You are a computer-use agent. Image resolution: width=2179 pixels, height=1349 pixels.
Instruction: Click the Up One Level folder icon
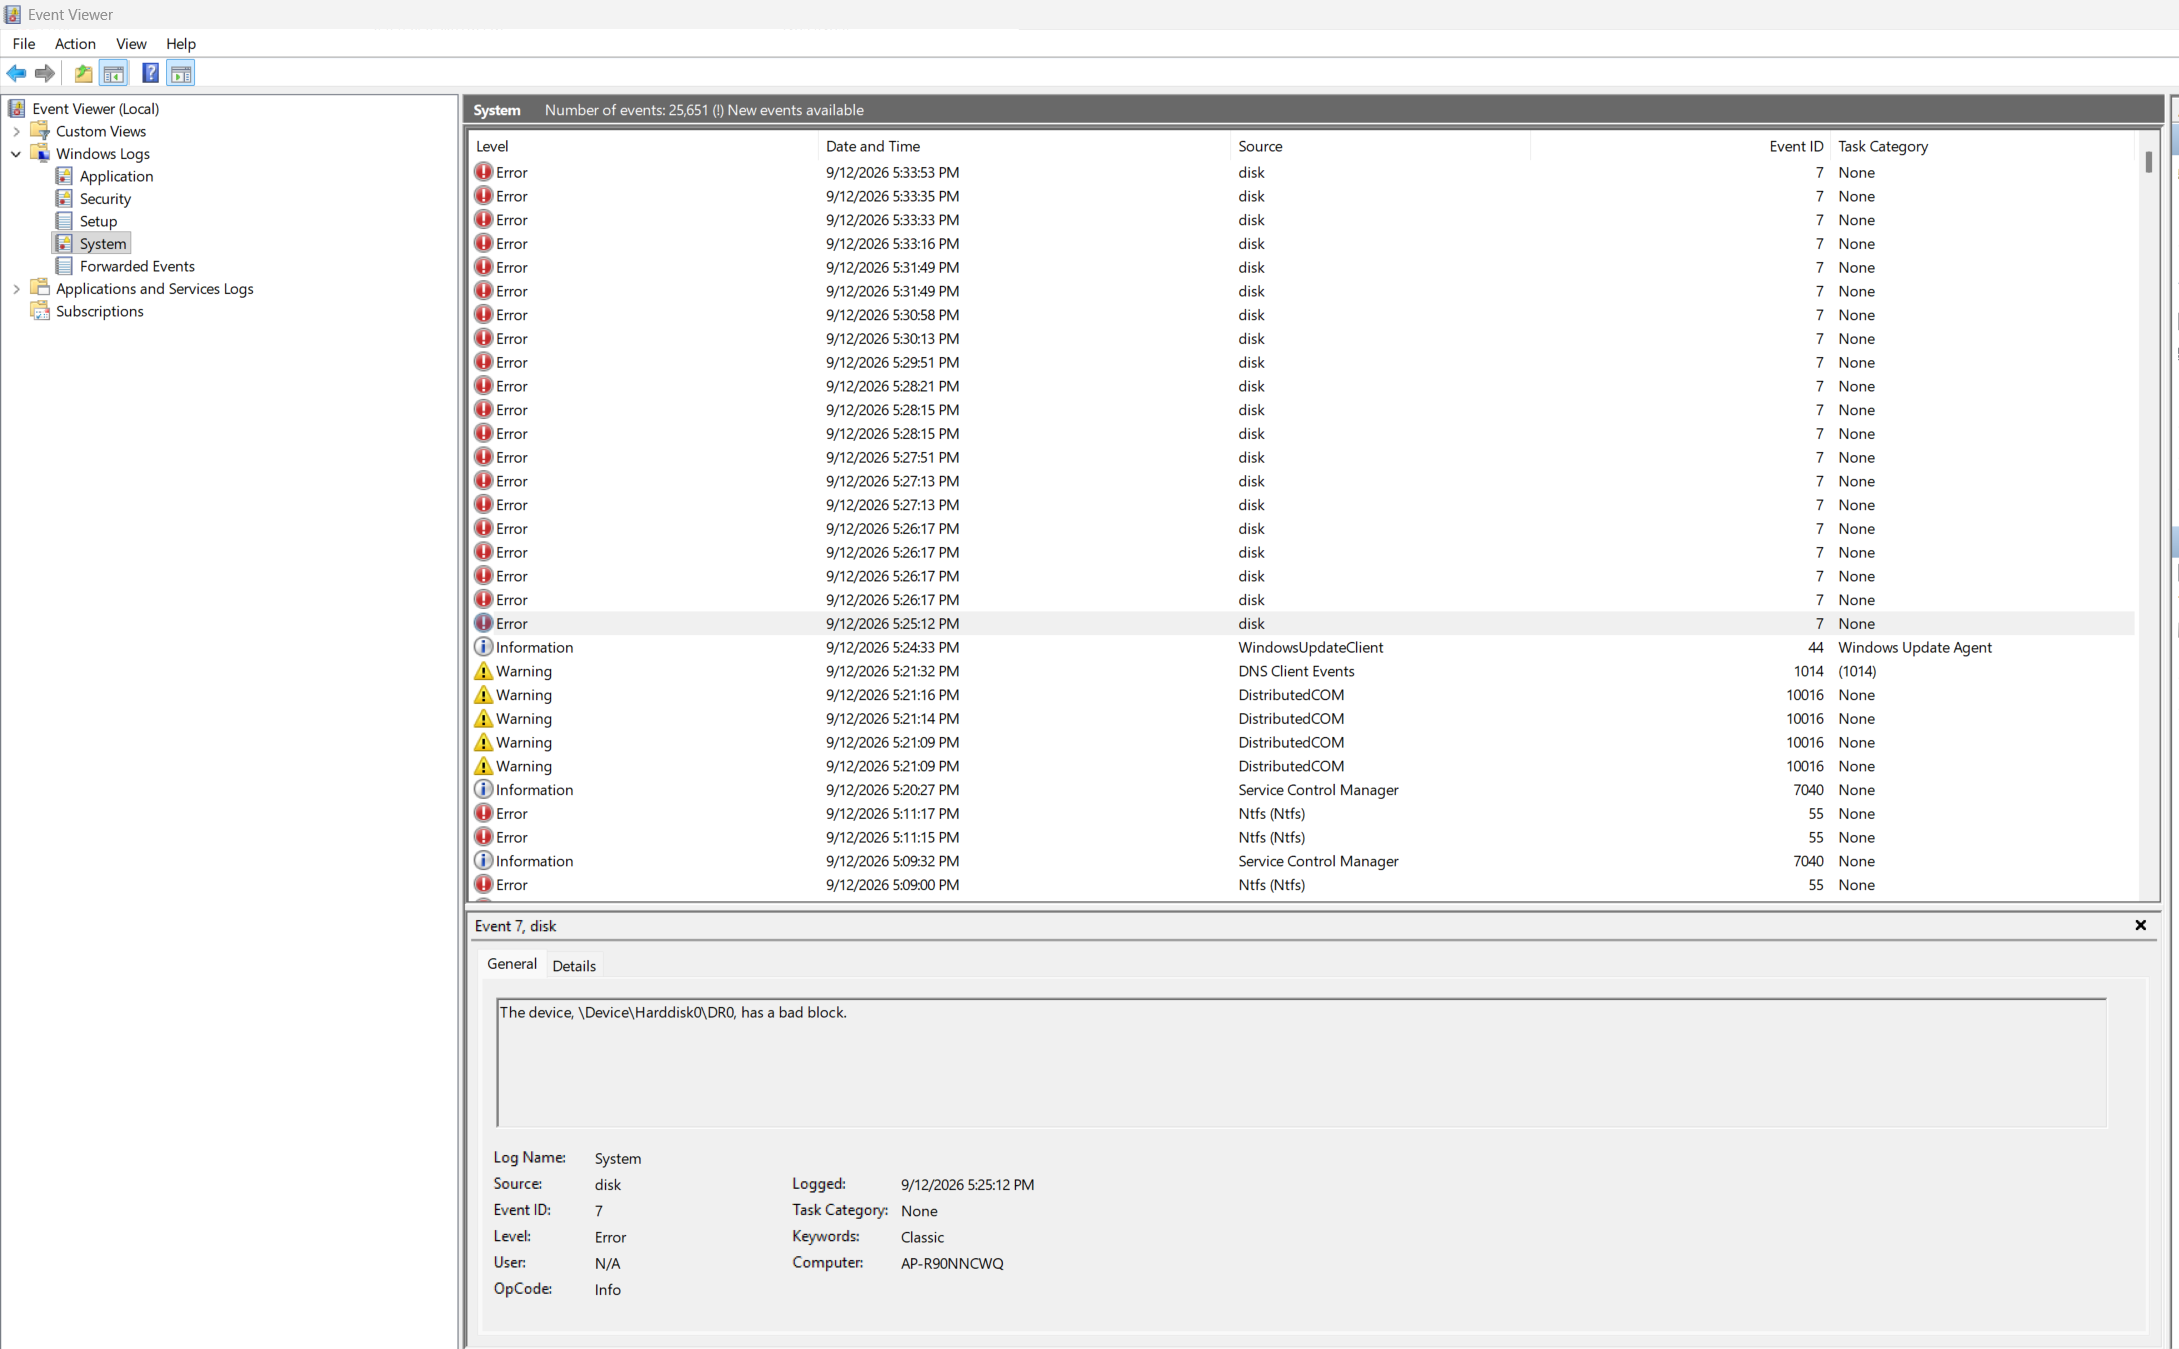coord(83,73)
